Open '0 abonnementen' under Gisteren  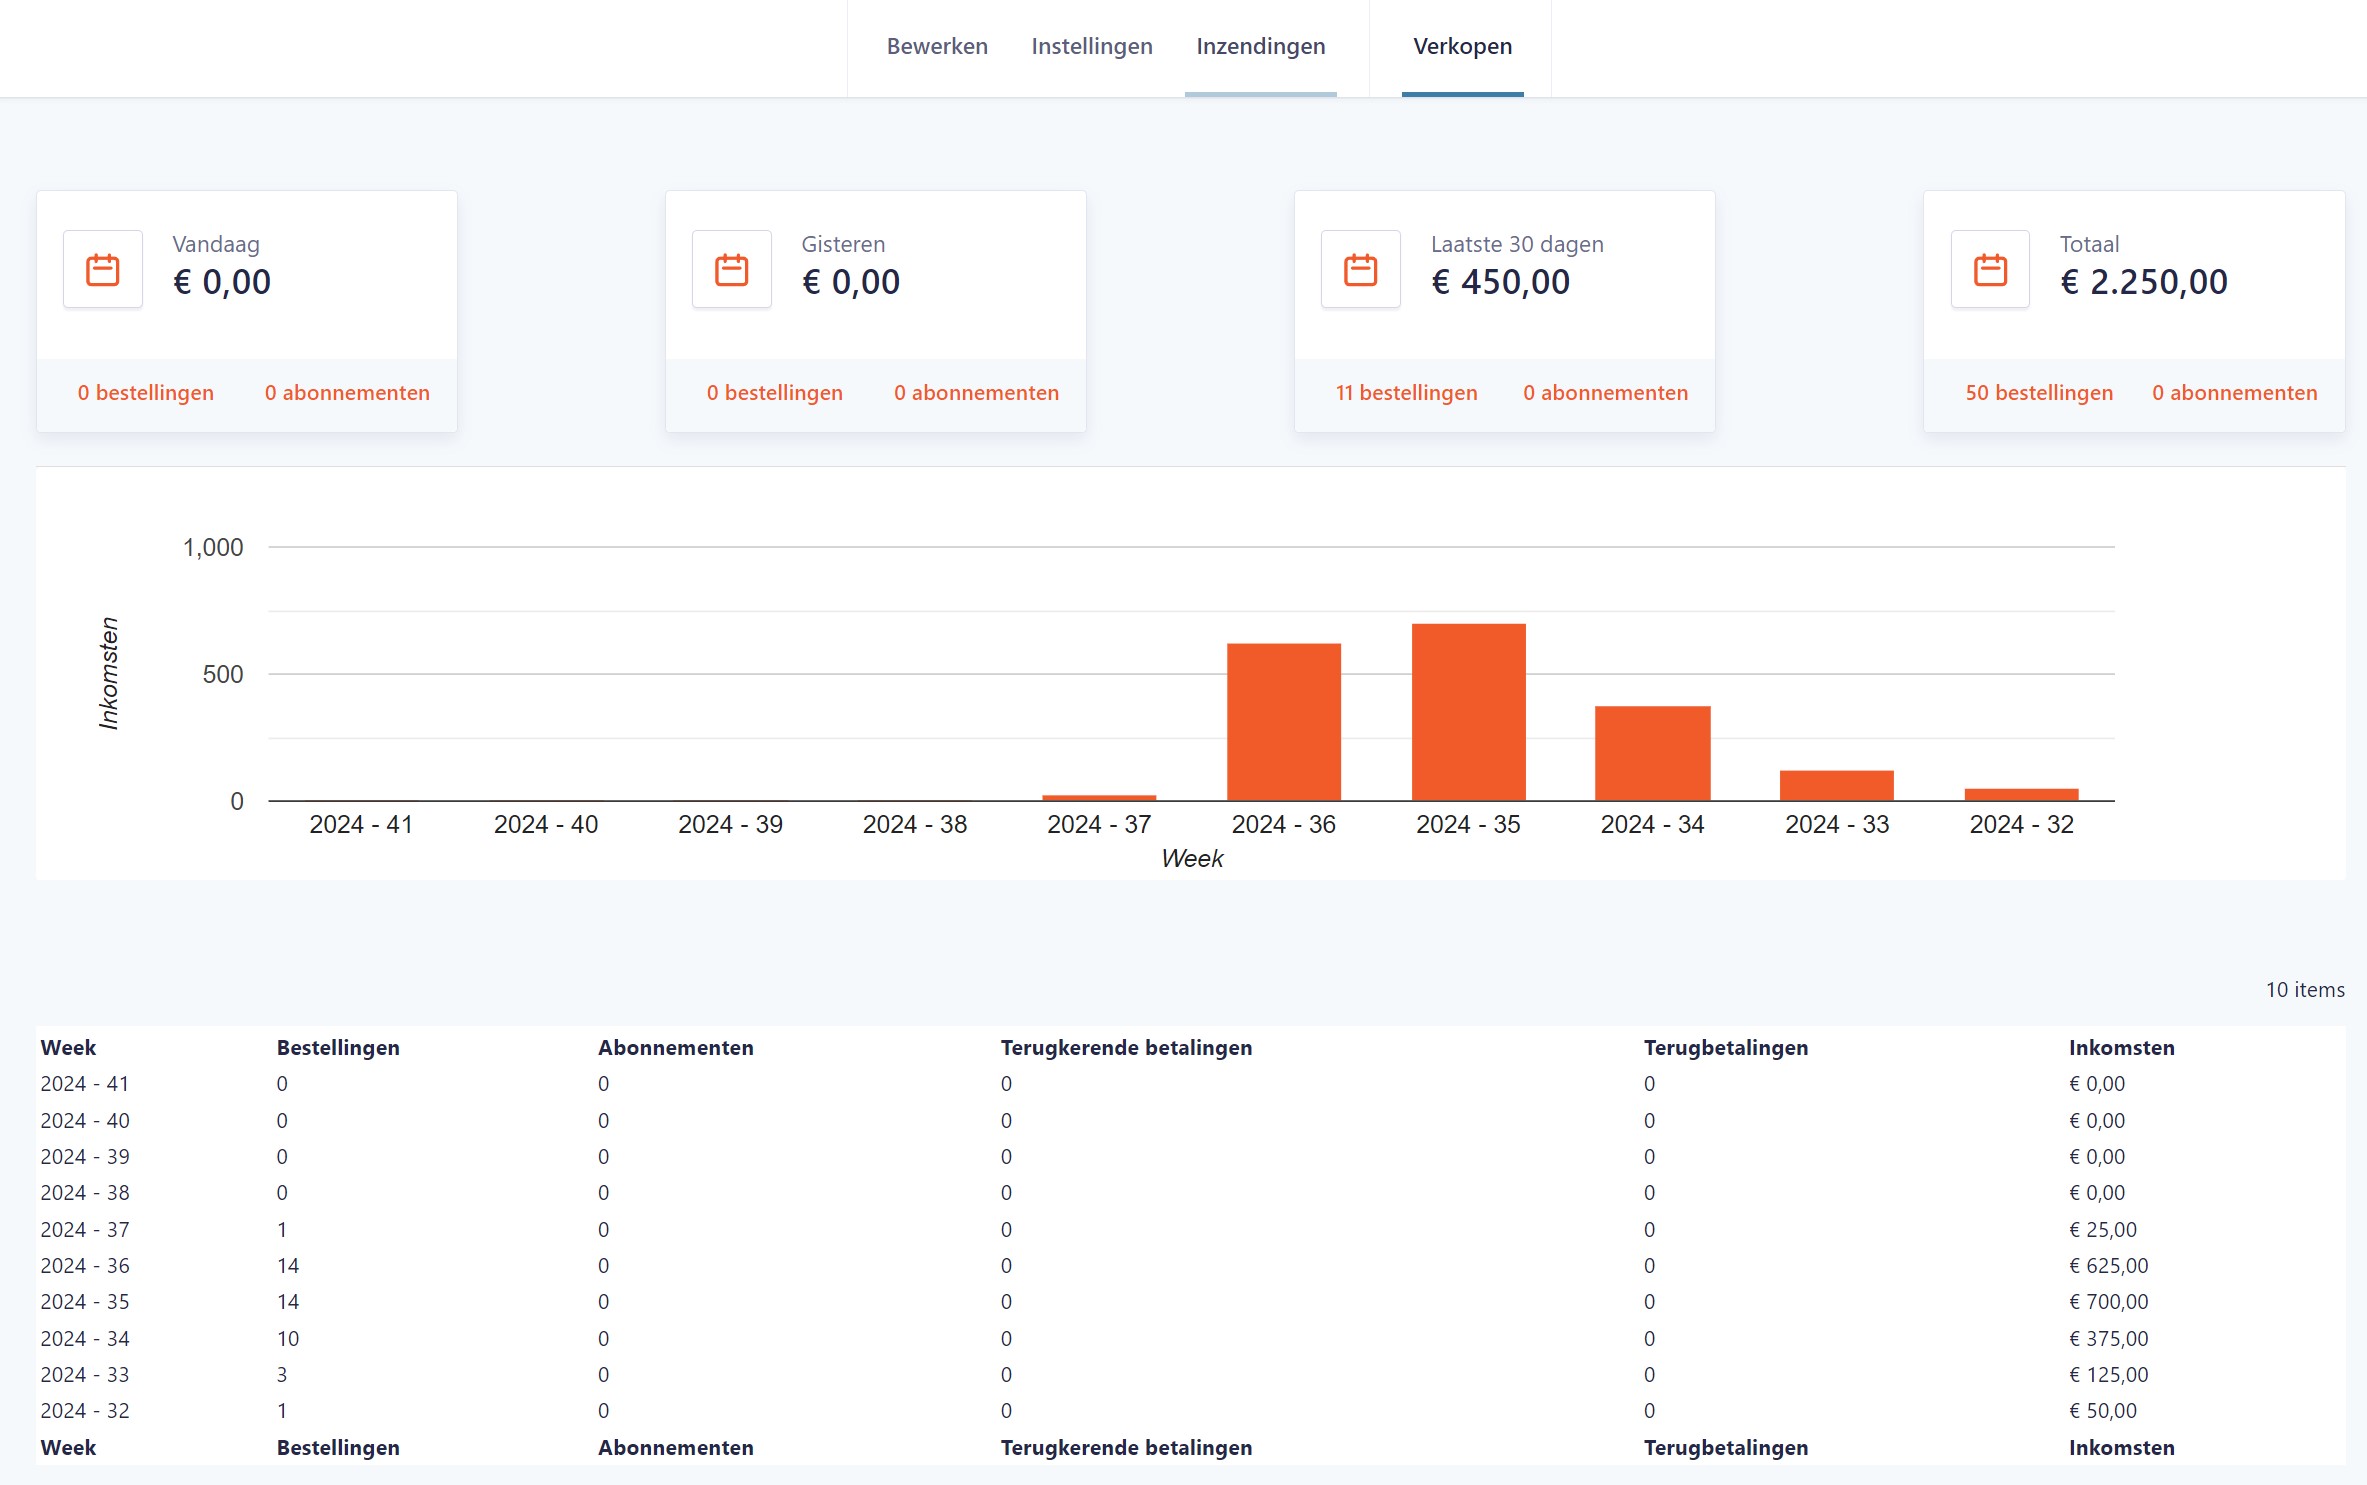(976, 393)
